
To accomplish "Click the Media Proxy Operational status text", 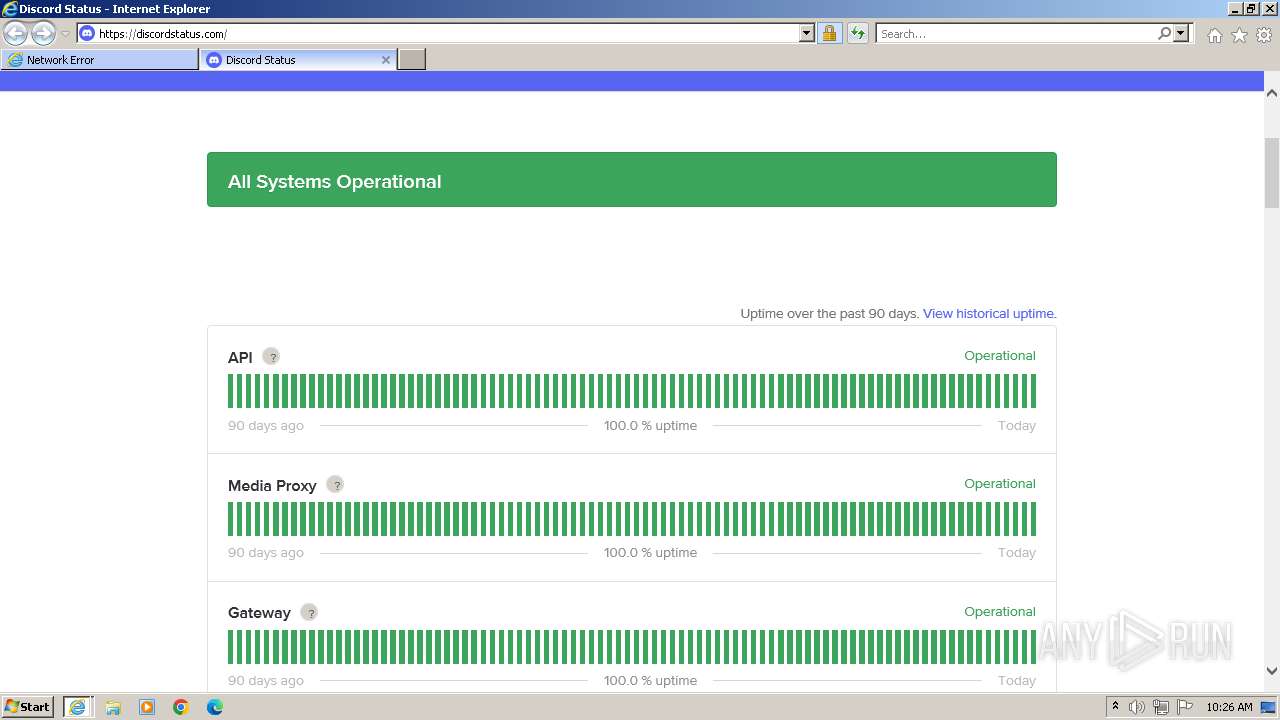I will (1000, 483).
